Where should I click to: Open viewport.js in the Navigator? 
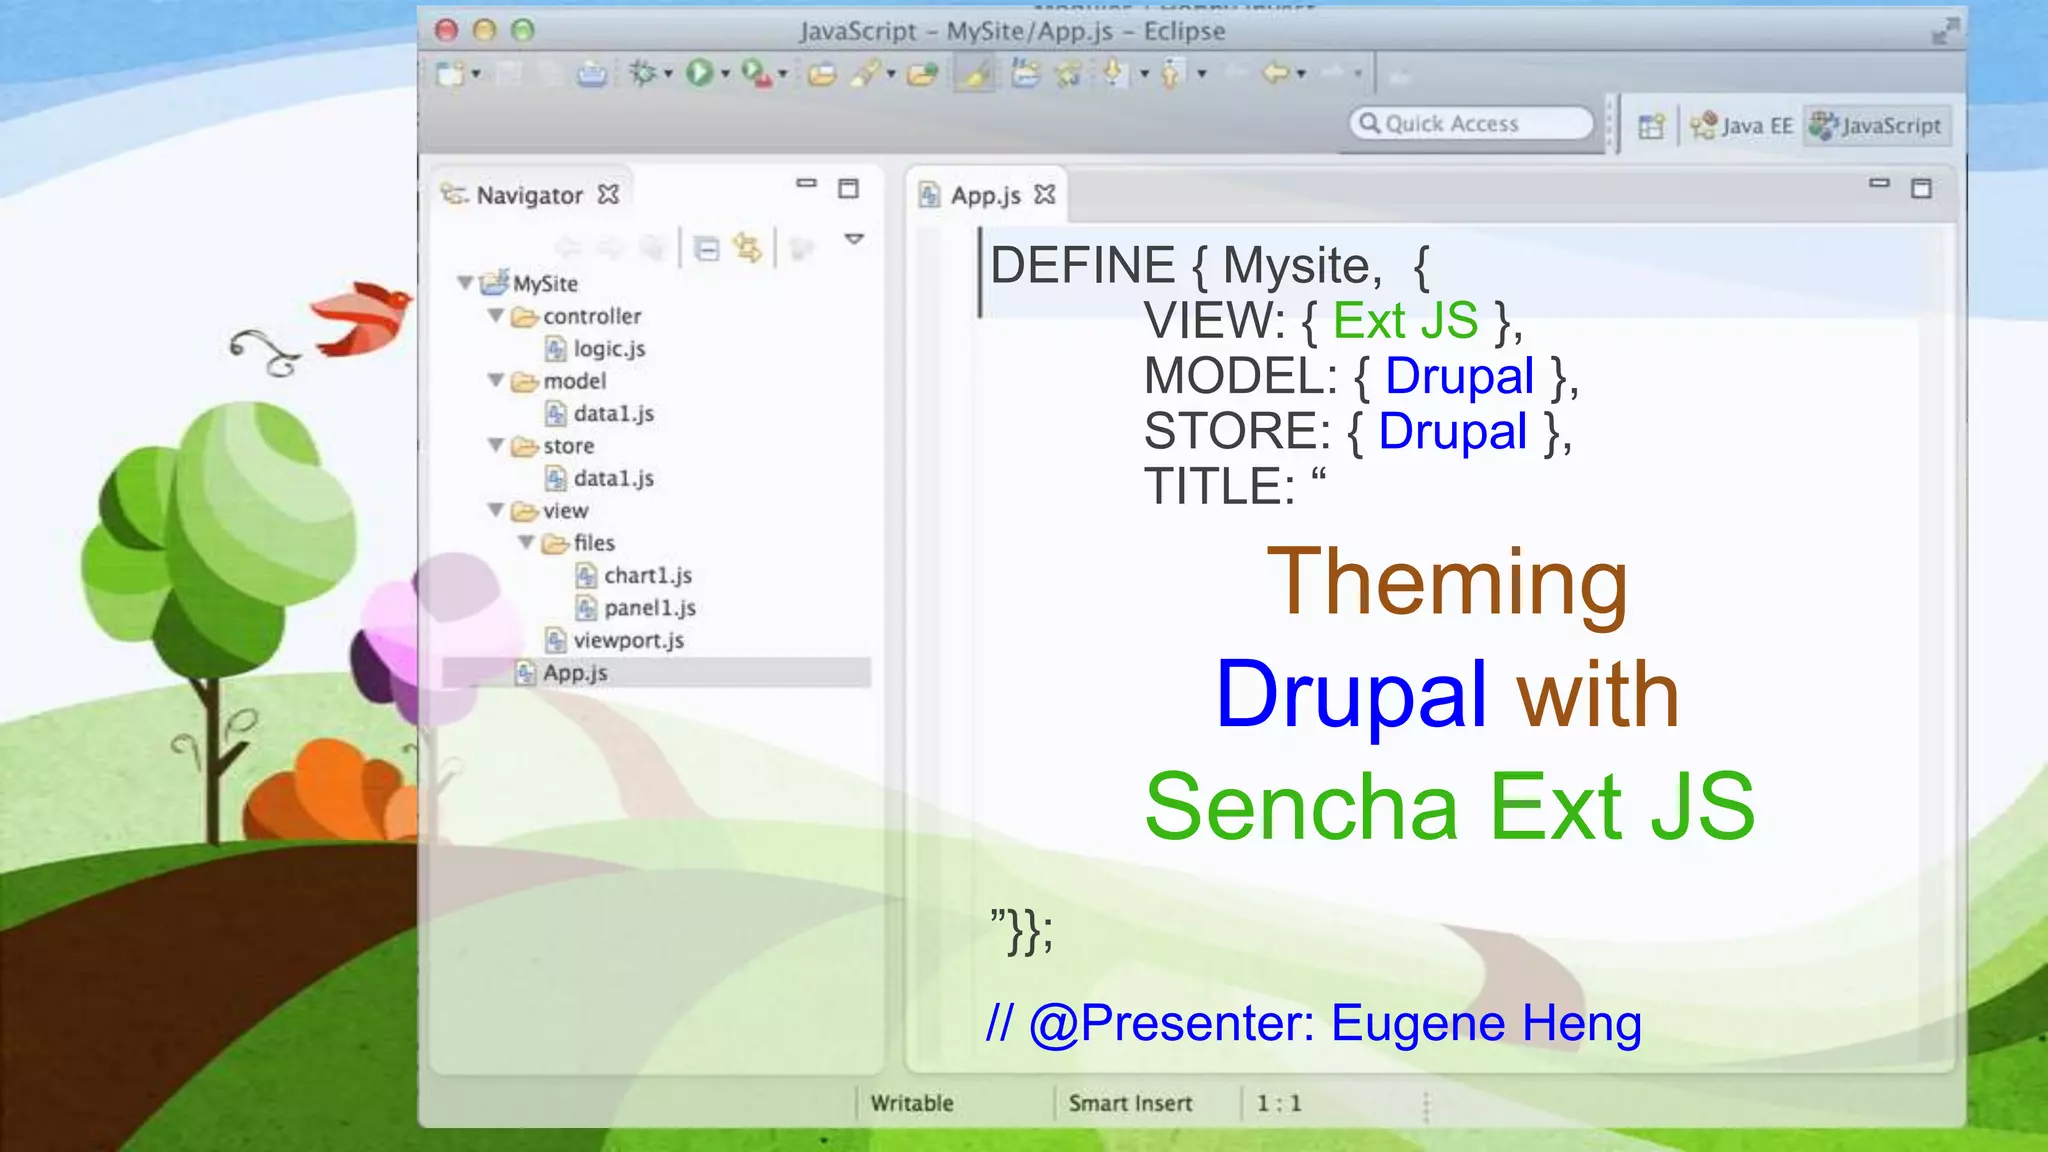pyautogui.click(x=627, y=640)
